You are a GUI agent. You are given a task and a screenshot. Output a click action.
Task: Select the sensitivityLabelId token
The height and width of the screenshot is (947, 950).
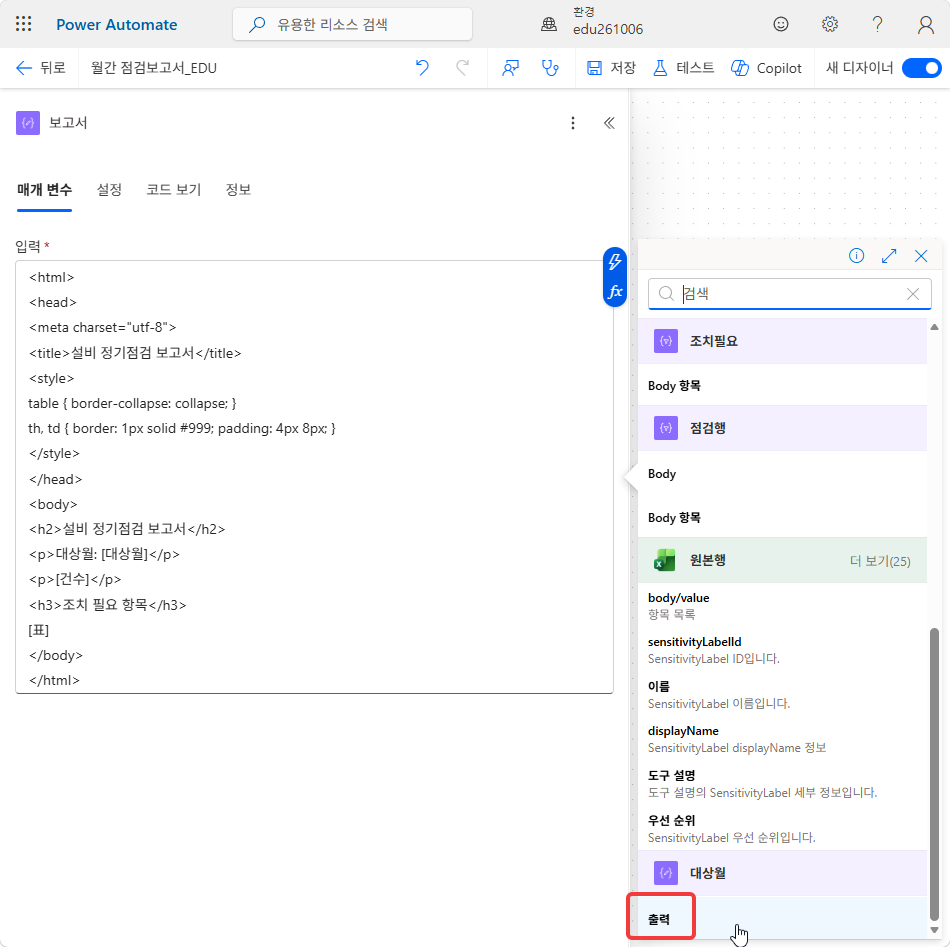pos(782,650)
